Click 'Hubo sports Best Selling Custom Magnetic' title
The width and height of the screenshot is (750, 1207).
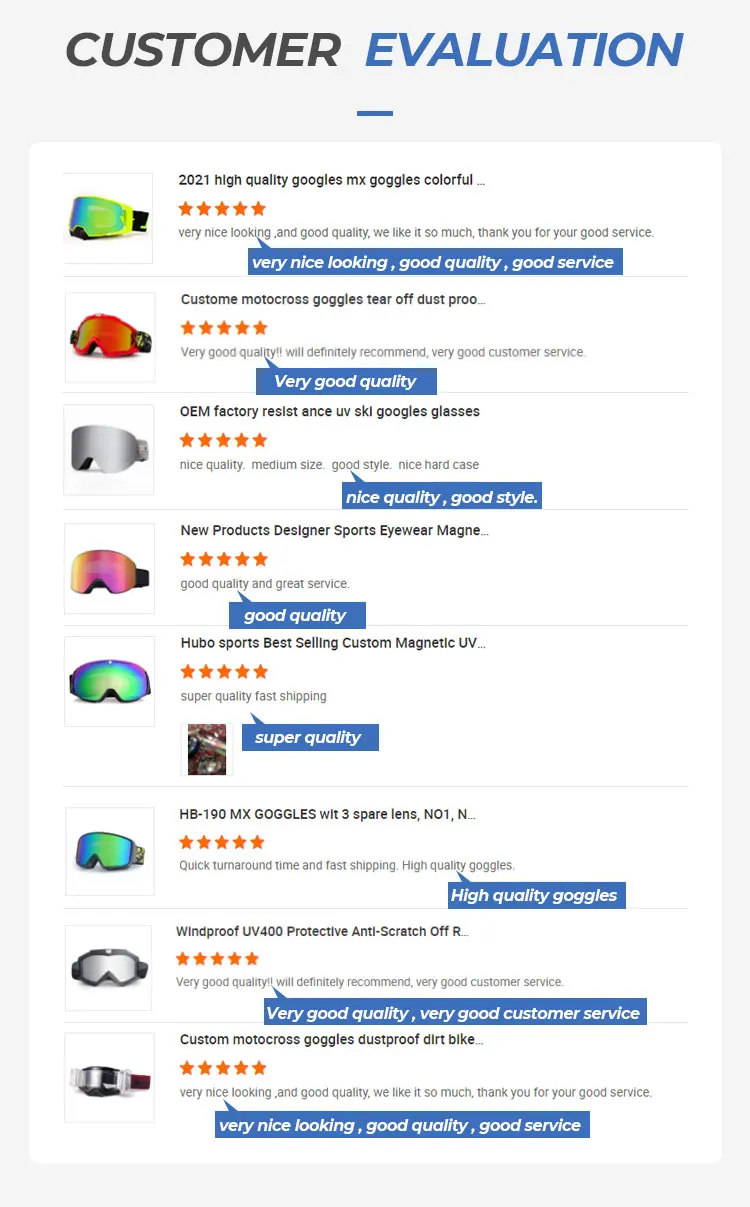click(x=333, y=644)
